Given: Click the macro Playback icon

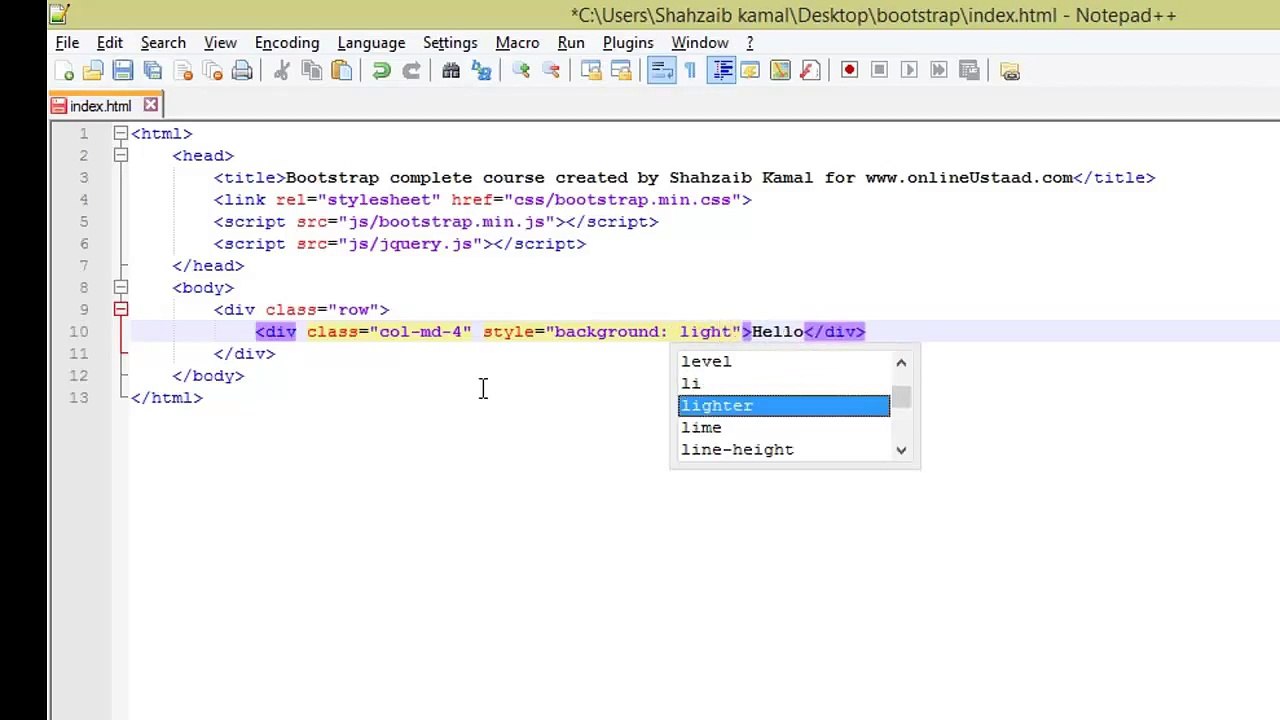Looking at the screenshot, I should 909,71.
